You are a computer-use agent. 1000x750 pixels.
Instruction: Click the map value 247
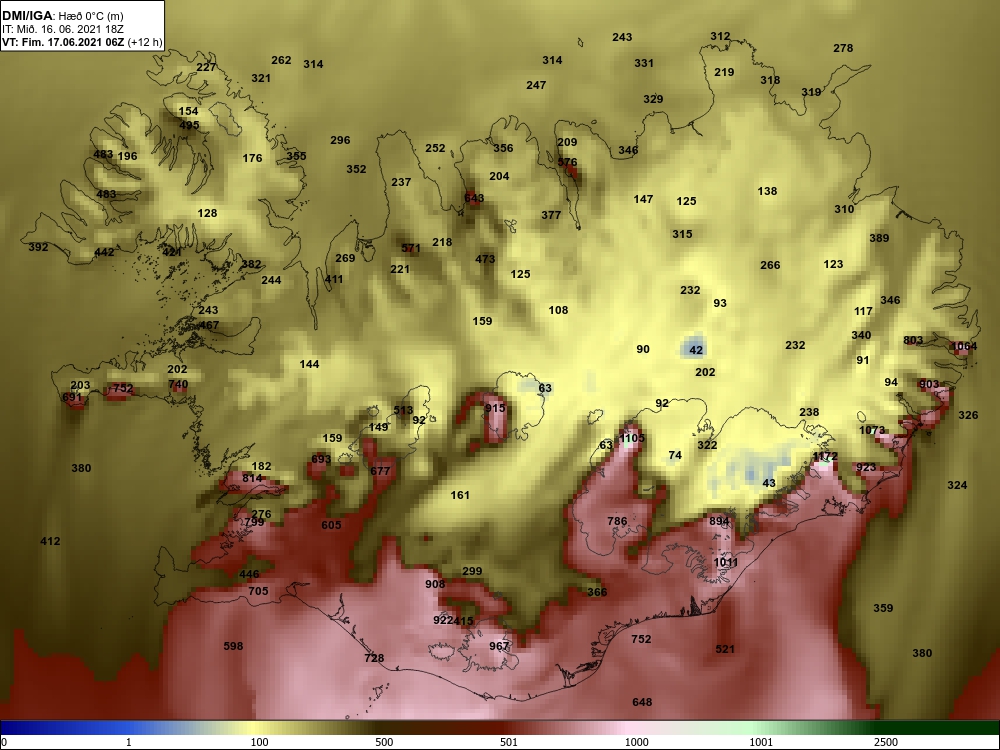click(536, 85)
